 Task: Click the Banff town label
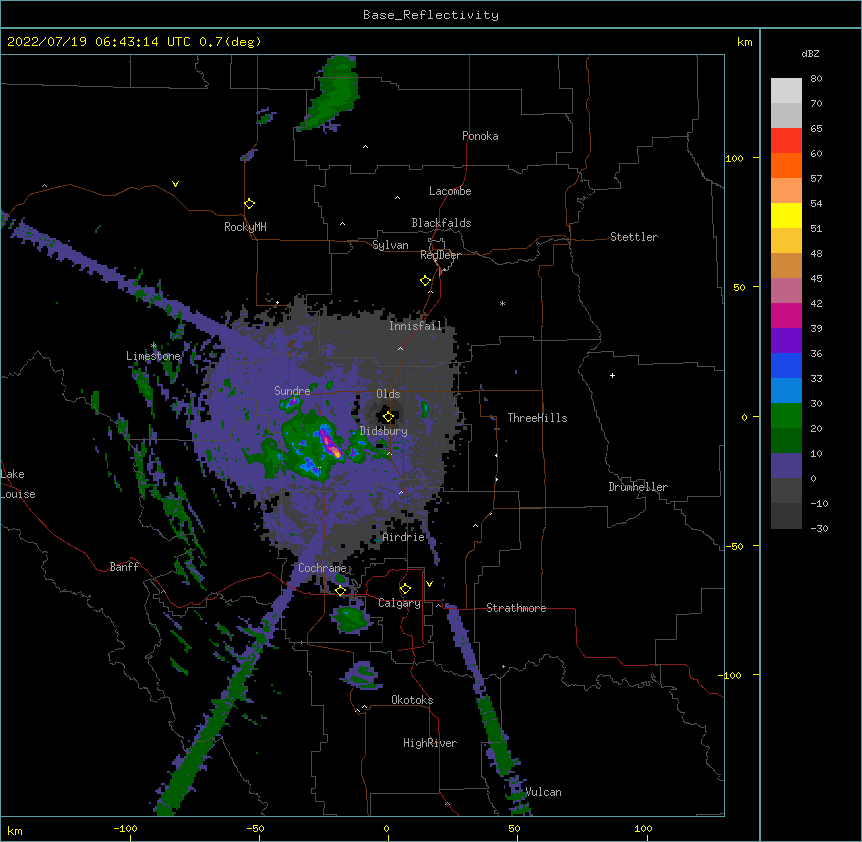click(124, 567)
